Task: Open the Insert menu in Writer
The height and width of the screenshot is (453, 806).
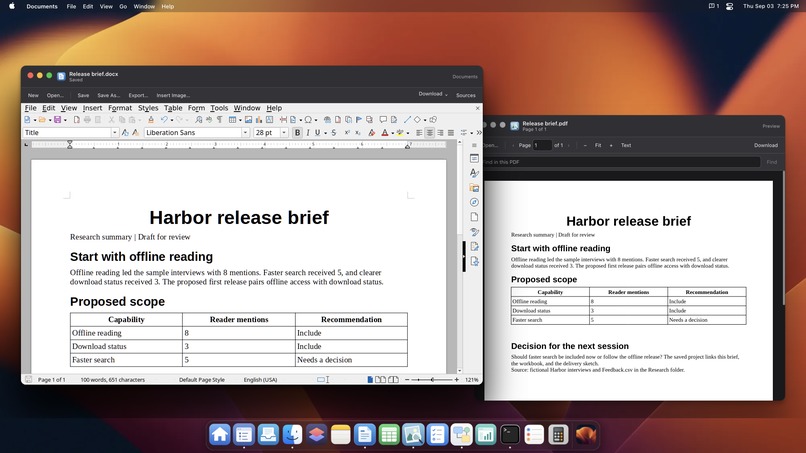Action: click(x=93, y=108)
